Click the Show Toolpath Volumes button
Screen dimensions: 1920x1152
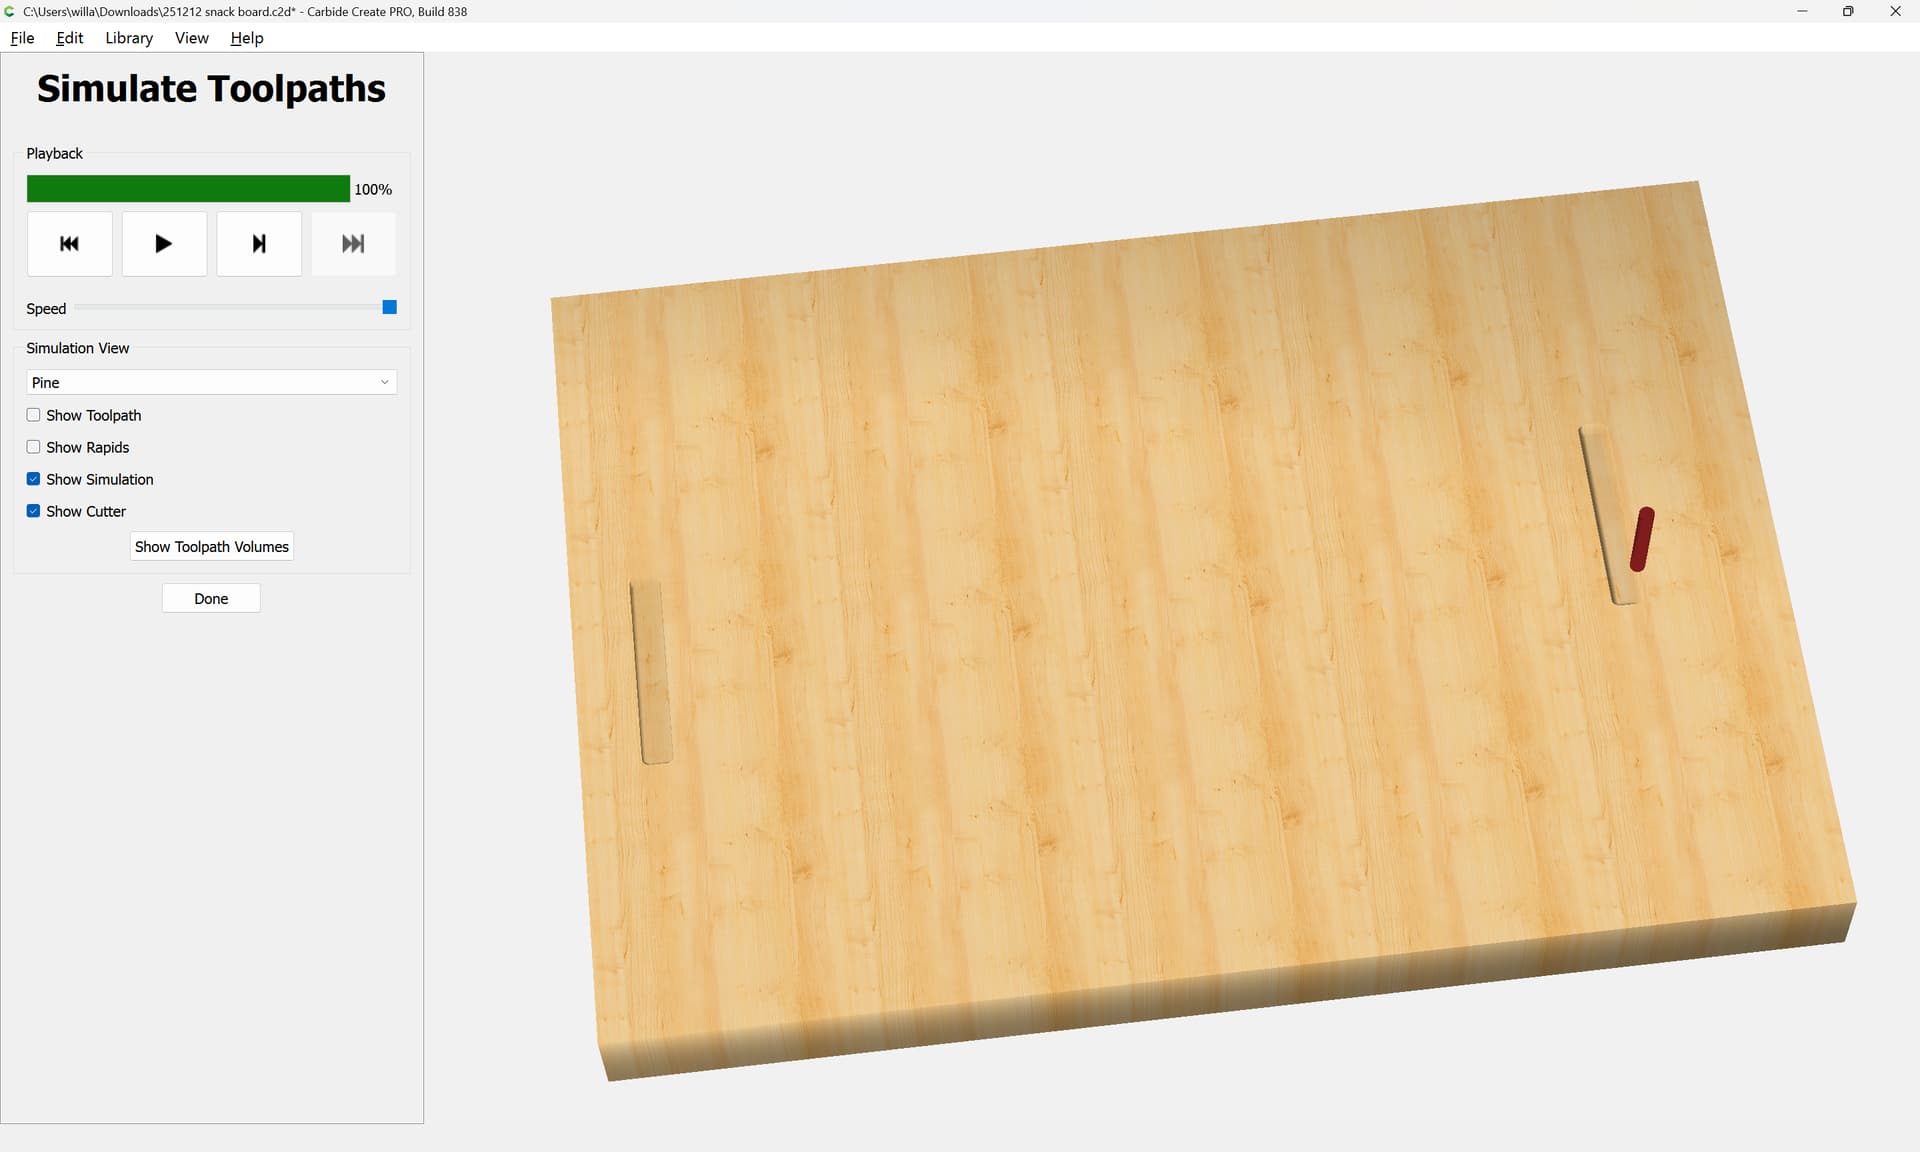click(x=211, y=547)
